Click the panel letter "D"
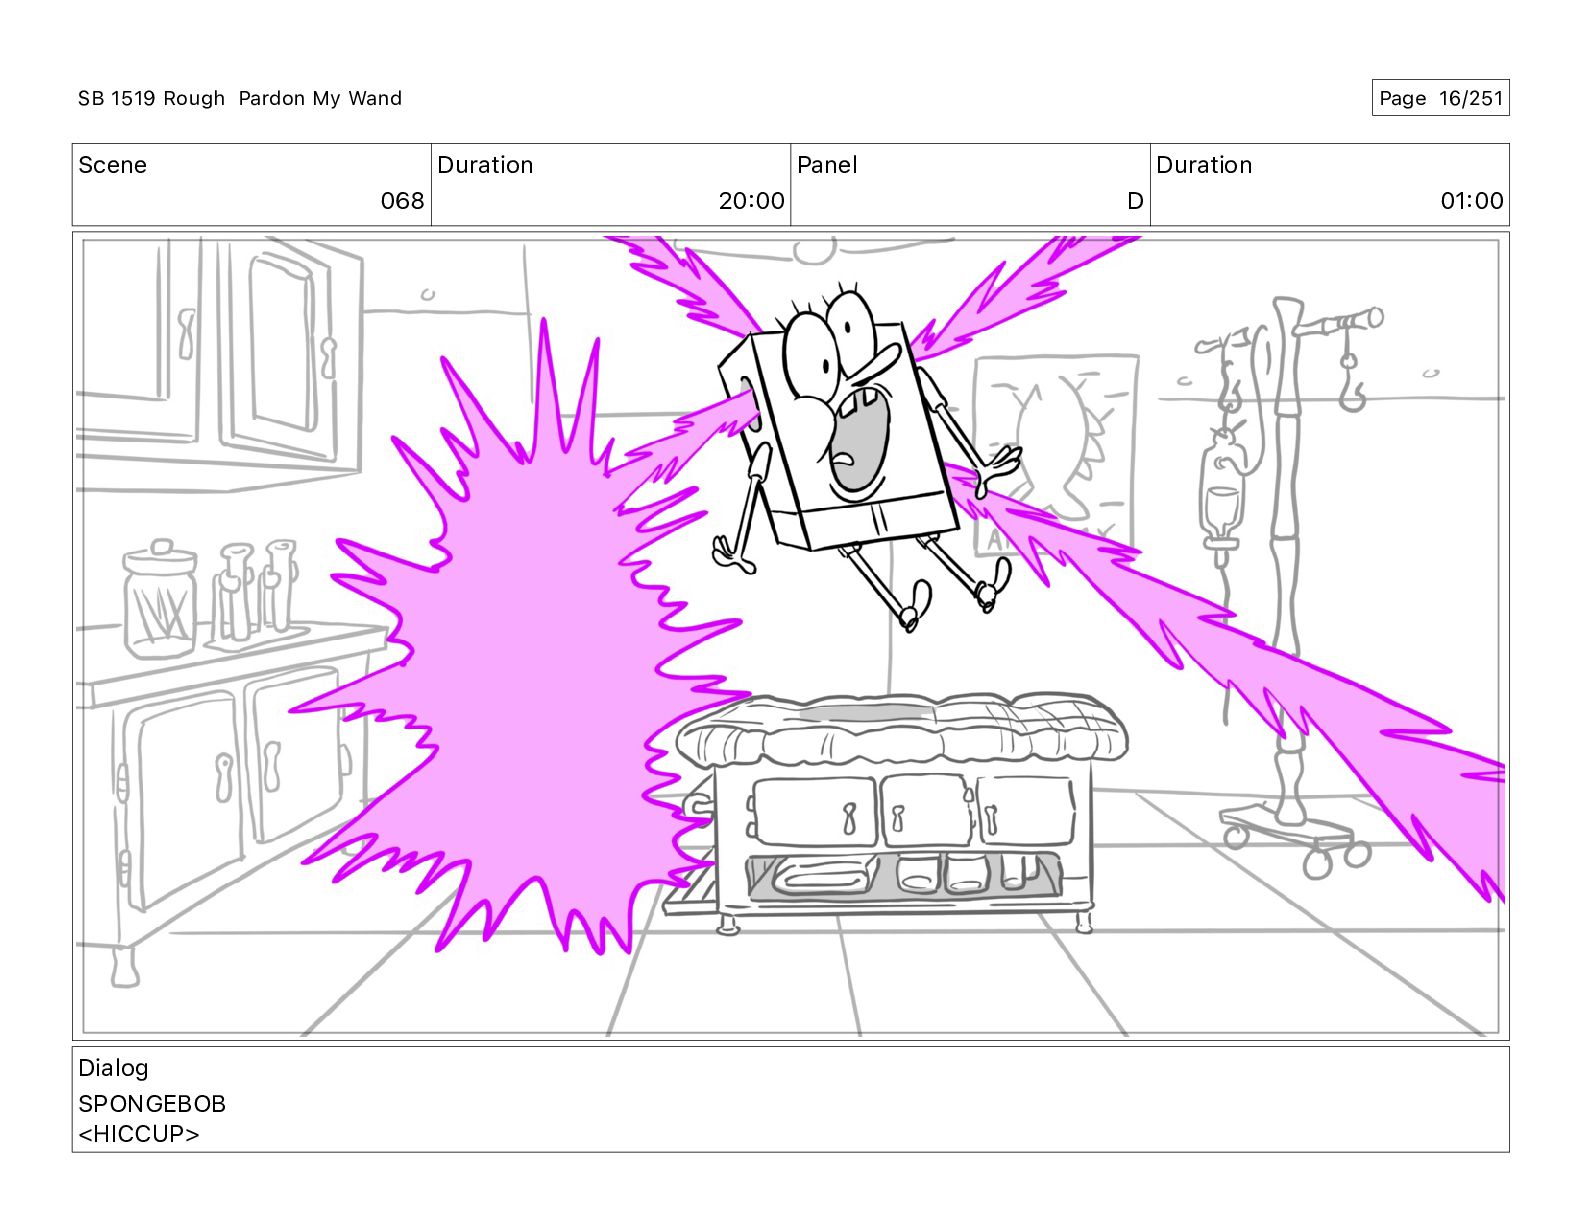This screenshot has height=1224, width=1584. click(x=1135, y=201)
